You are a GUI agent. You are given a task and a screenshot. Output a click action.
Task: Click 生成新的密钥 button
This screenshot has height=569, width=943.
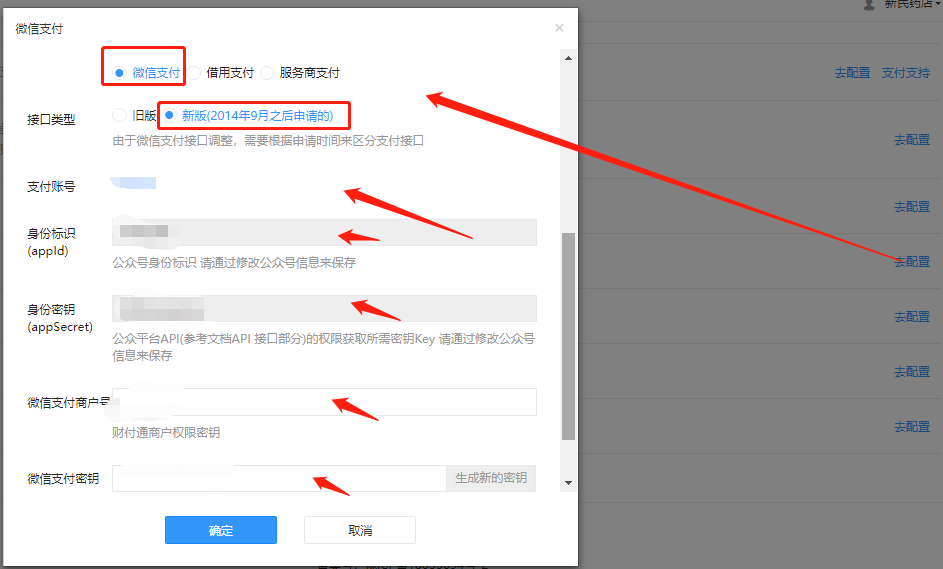pos(491,478)
